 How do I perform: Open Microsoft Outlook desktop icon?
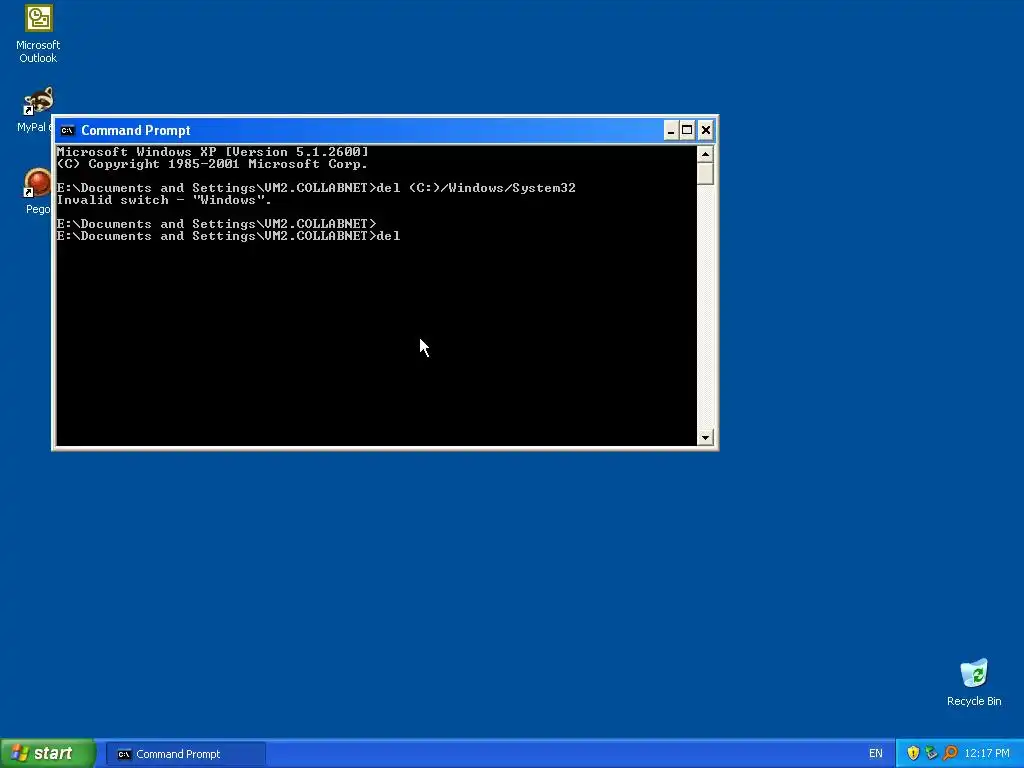click(x=38, y=34)
